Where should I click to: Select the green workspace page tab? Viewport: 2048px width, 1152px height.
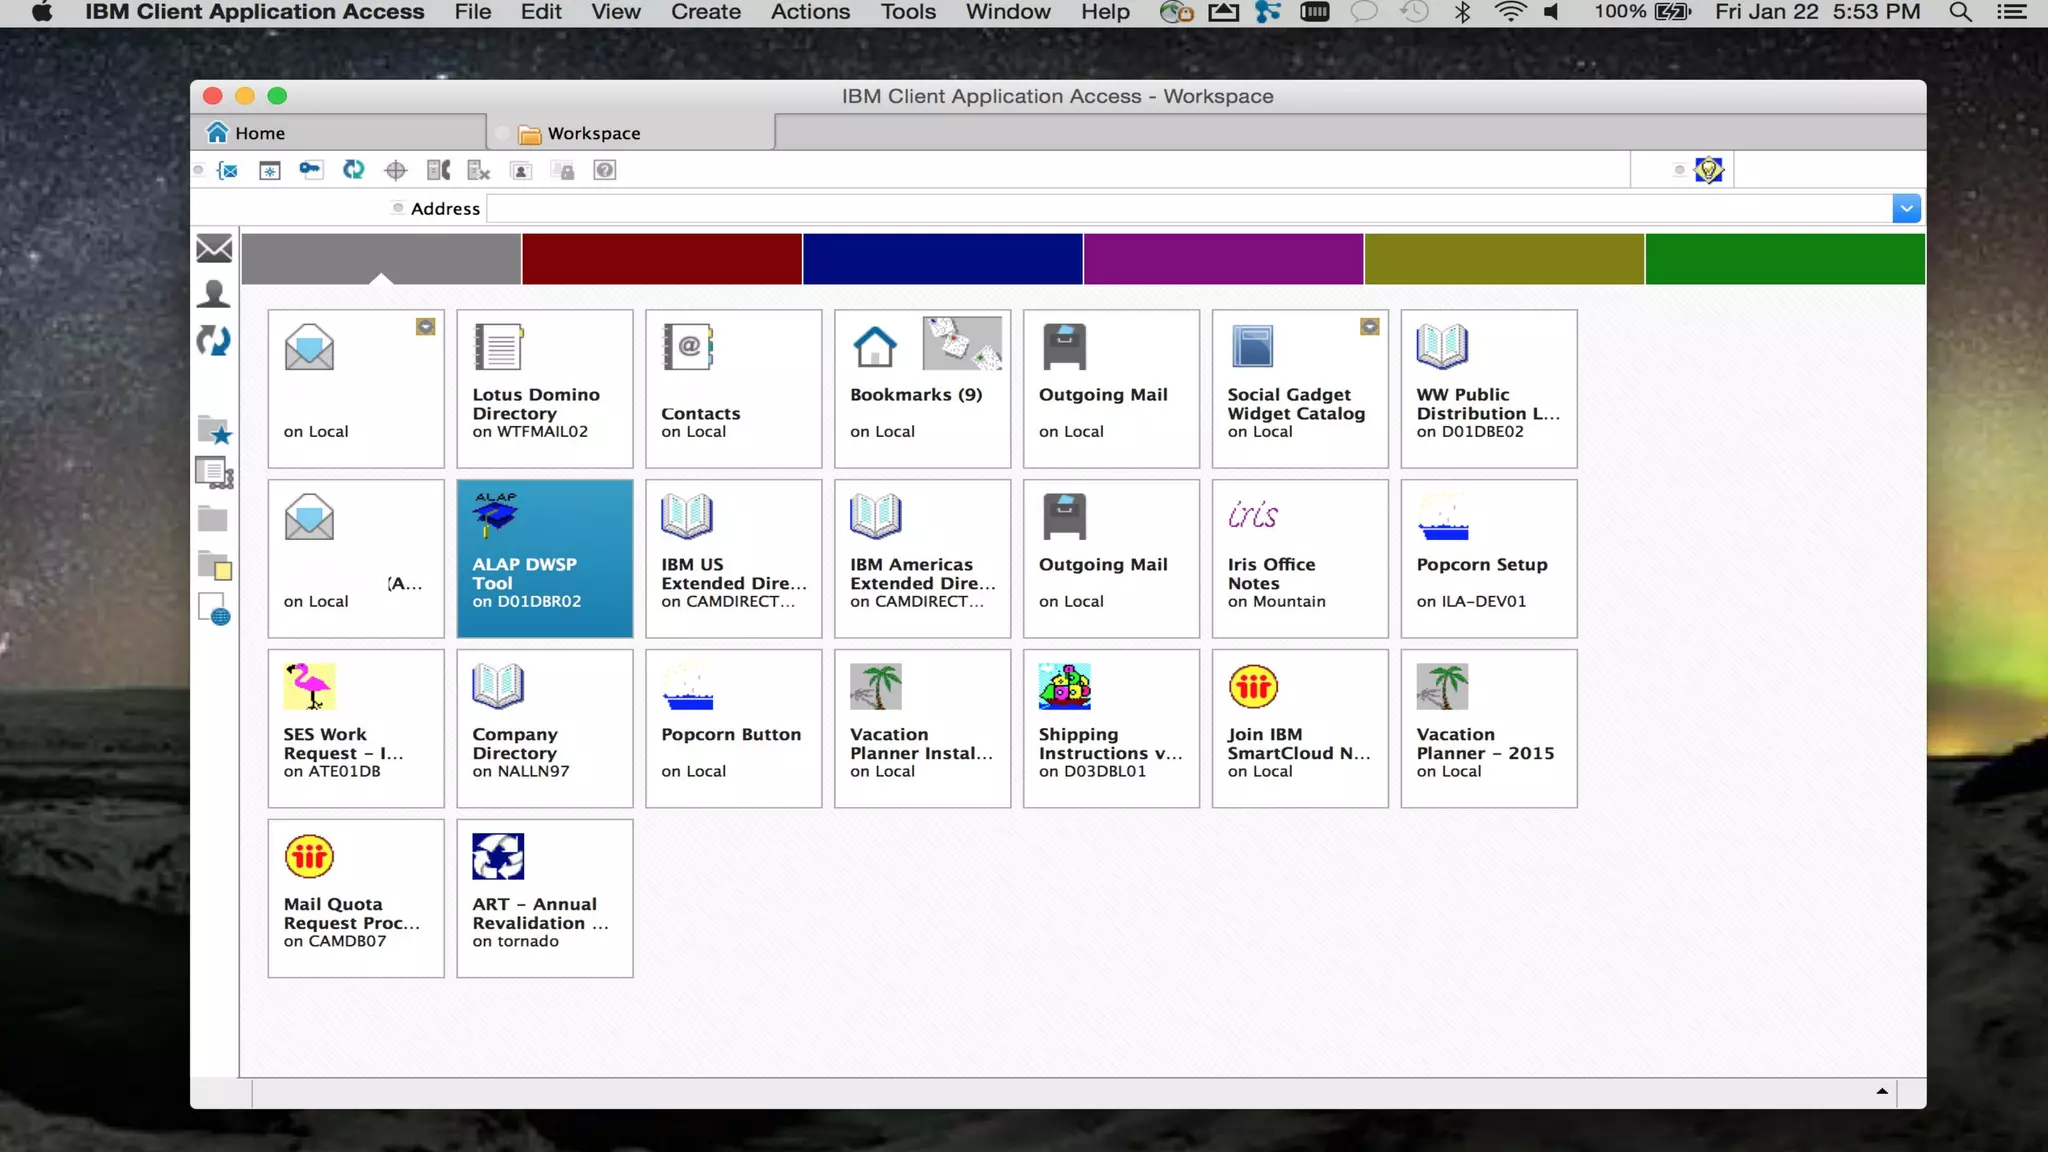coord(1786,259)
